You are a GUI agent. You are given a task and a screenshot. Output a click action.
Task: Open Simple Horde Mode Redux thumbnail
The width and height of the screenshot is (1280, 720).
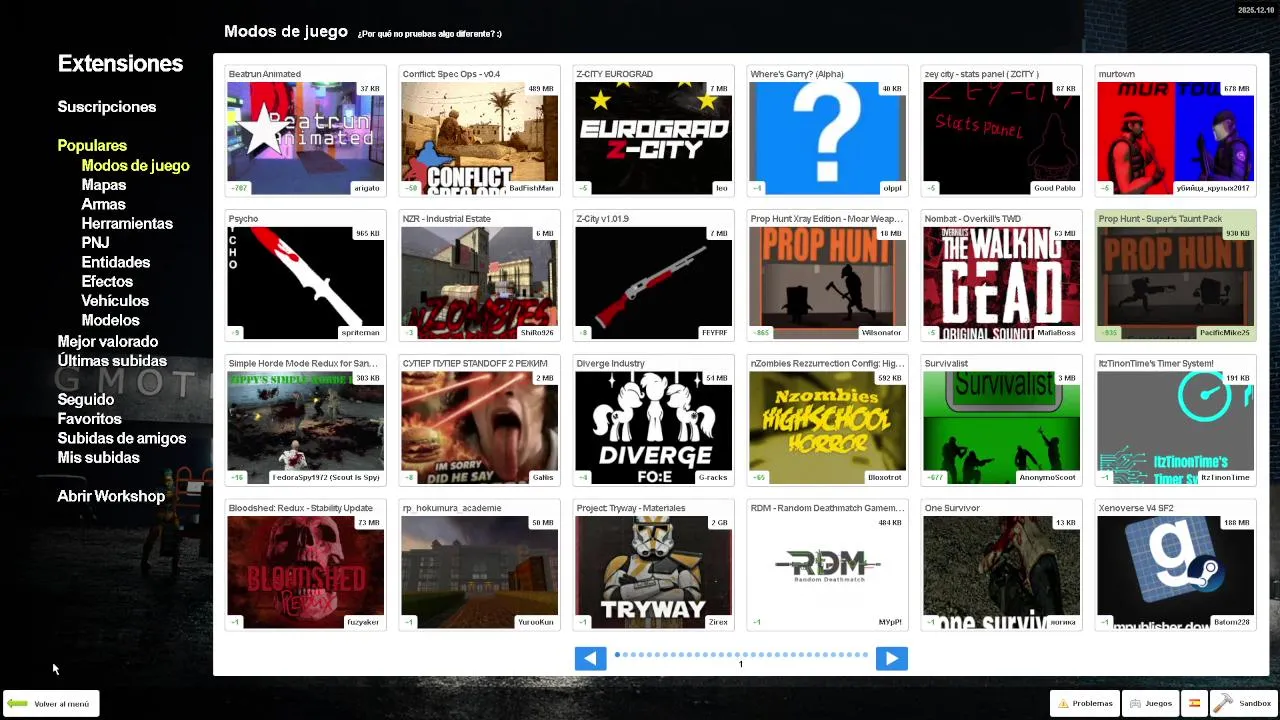[x=305, y=428]
